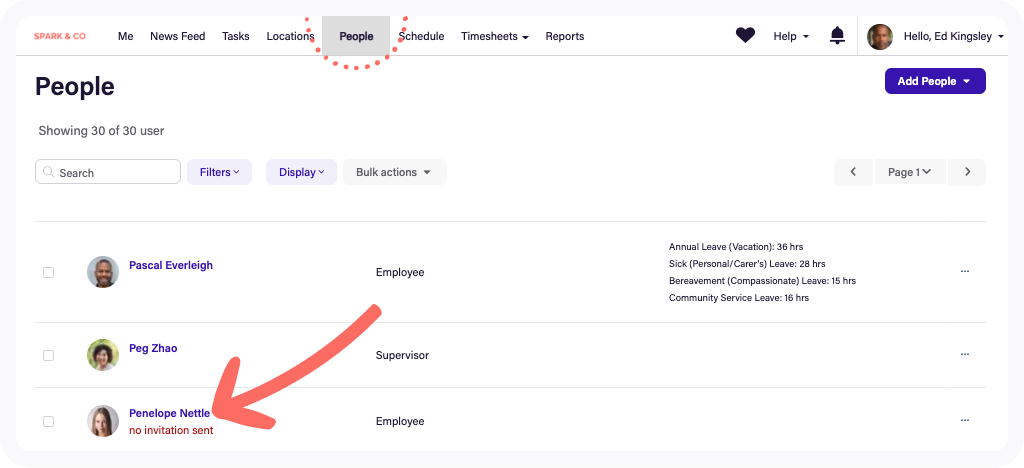The width and height of the screenshot is (1024, 468).
Task: Open the notifications bell
Action: 837,36
